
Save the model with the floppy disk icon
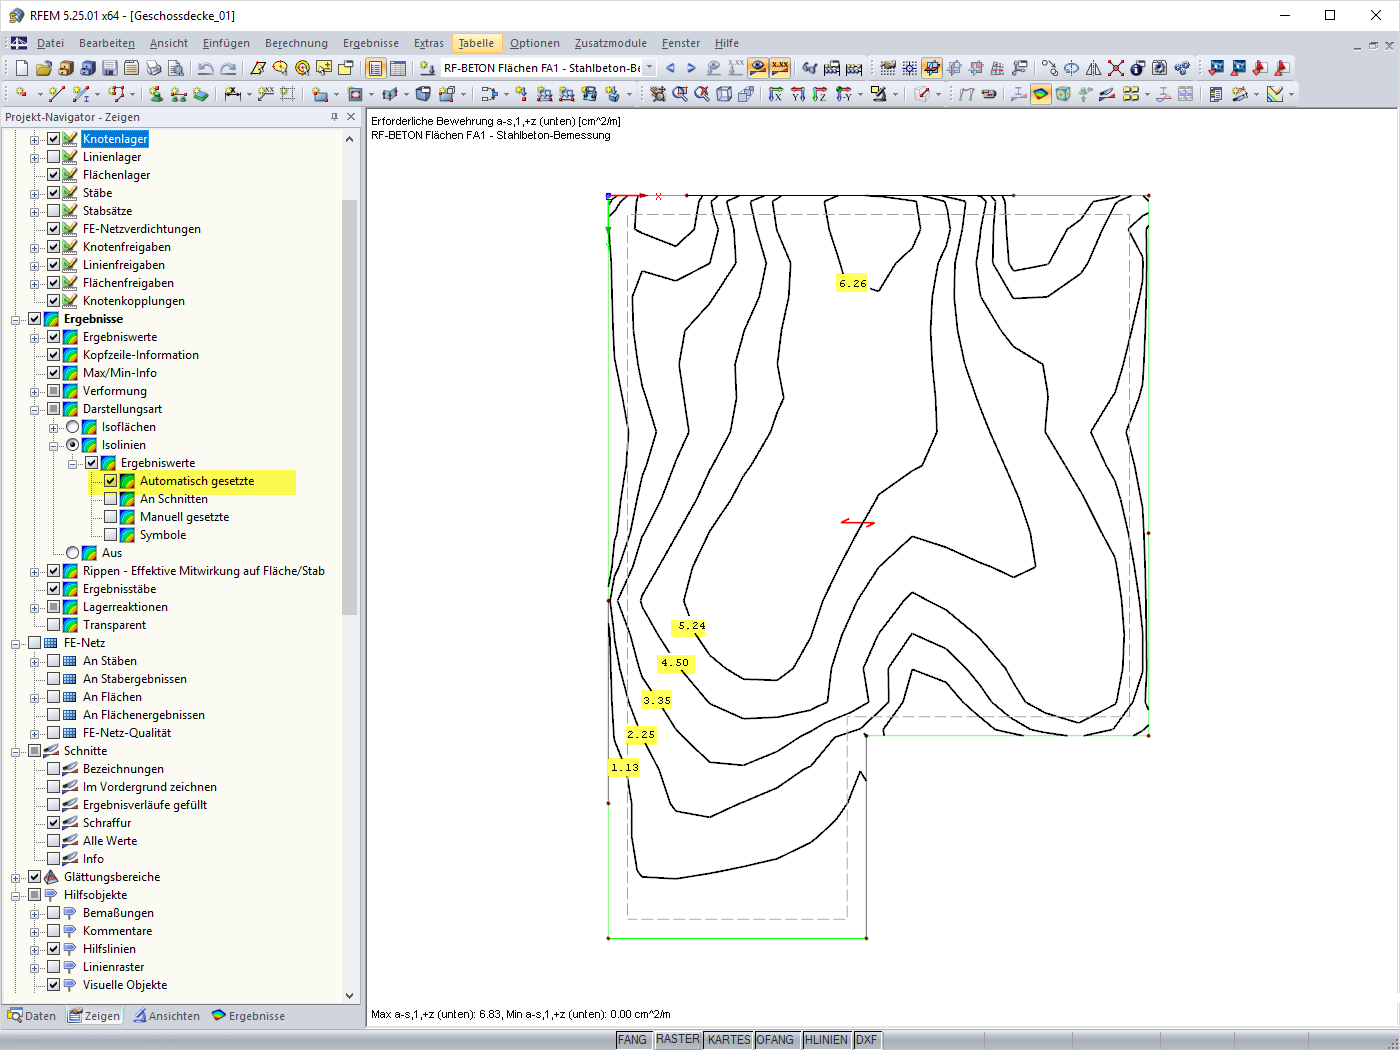point(109,68)
